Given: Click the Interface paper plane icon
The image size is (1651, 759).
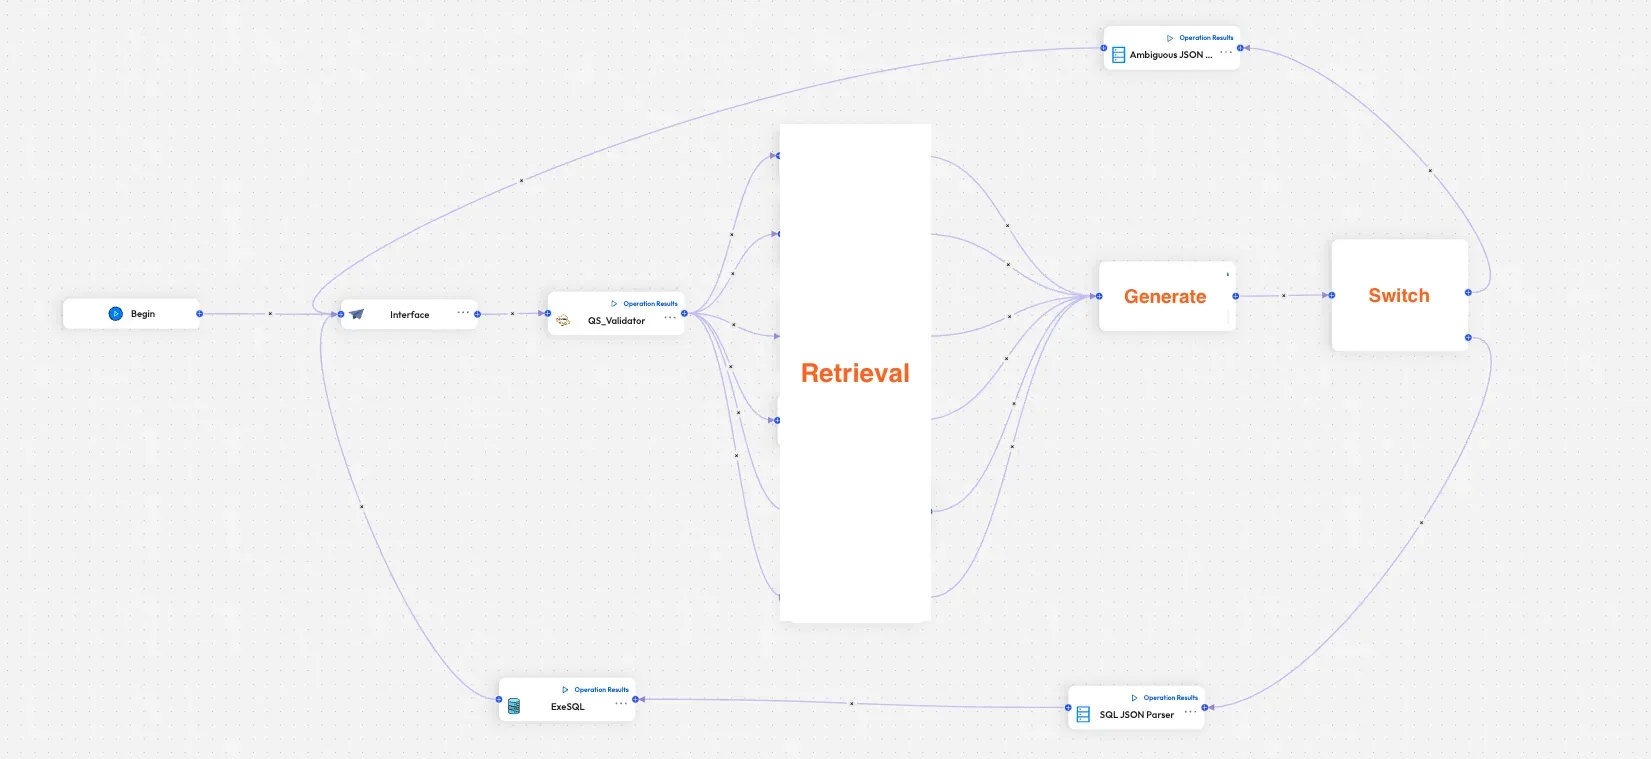Looking at the screenshot, I should tap(357, 314).
